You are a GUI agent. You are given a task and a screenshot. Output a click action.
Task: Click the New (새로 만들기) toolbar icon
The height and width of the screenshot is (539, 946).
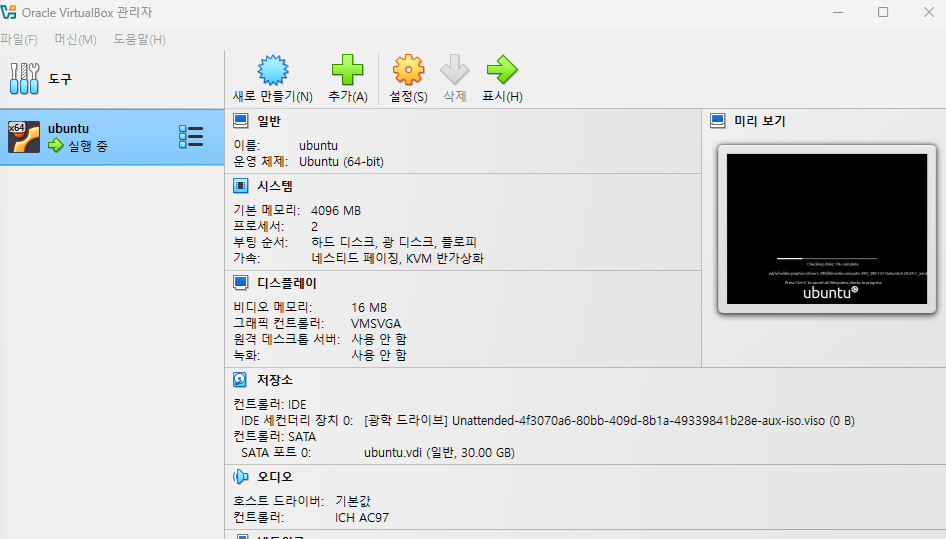coord(273,70)
